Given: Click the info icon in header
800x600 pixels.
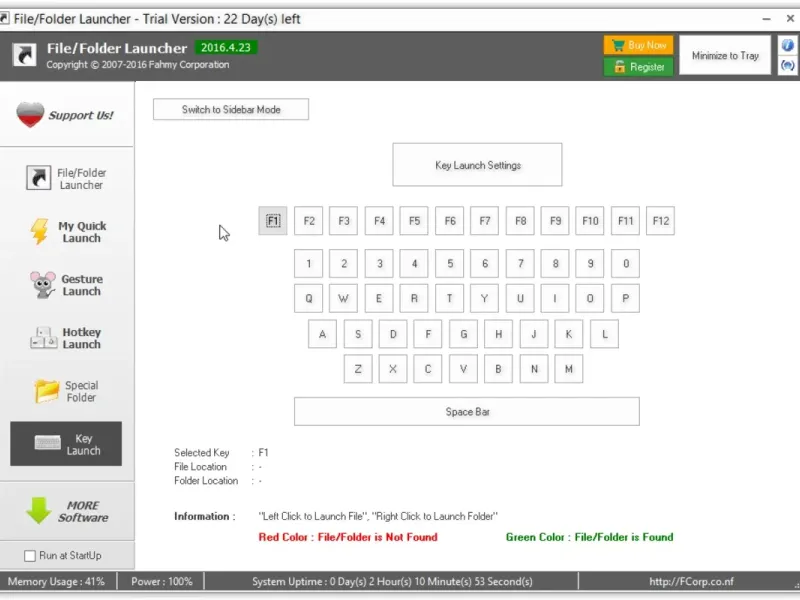Looking at the screenshot, I should tap(787, 45).
